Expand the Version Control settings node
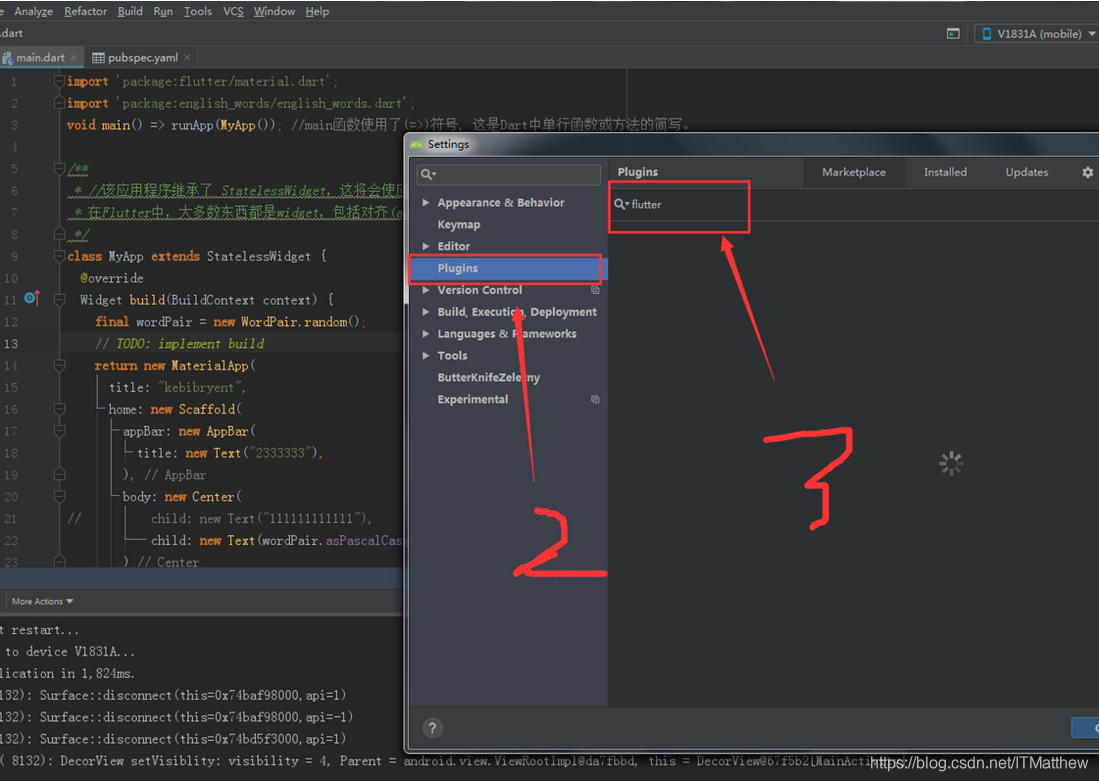 pos(425,290)
